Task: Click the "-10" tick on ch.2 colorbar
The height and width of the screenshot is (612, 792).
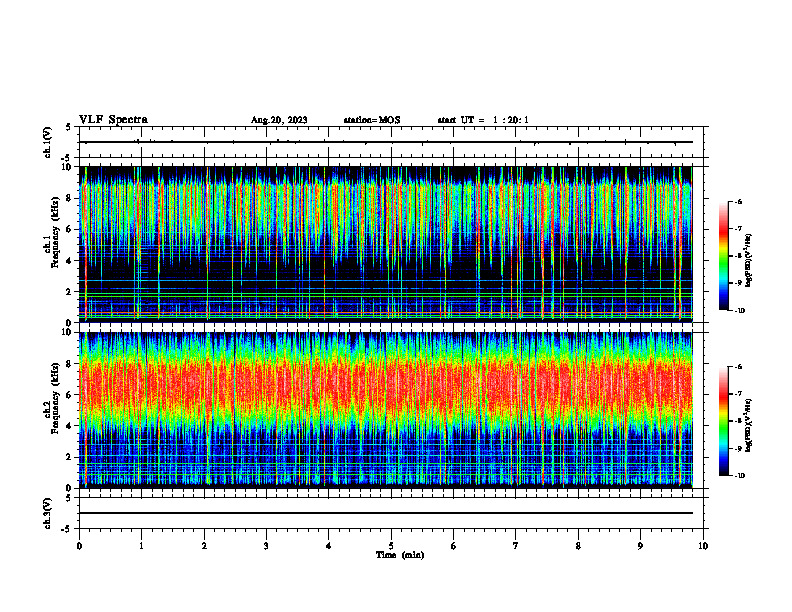Action: click(739, 476)
